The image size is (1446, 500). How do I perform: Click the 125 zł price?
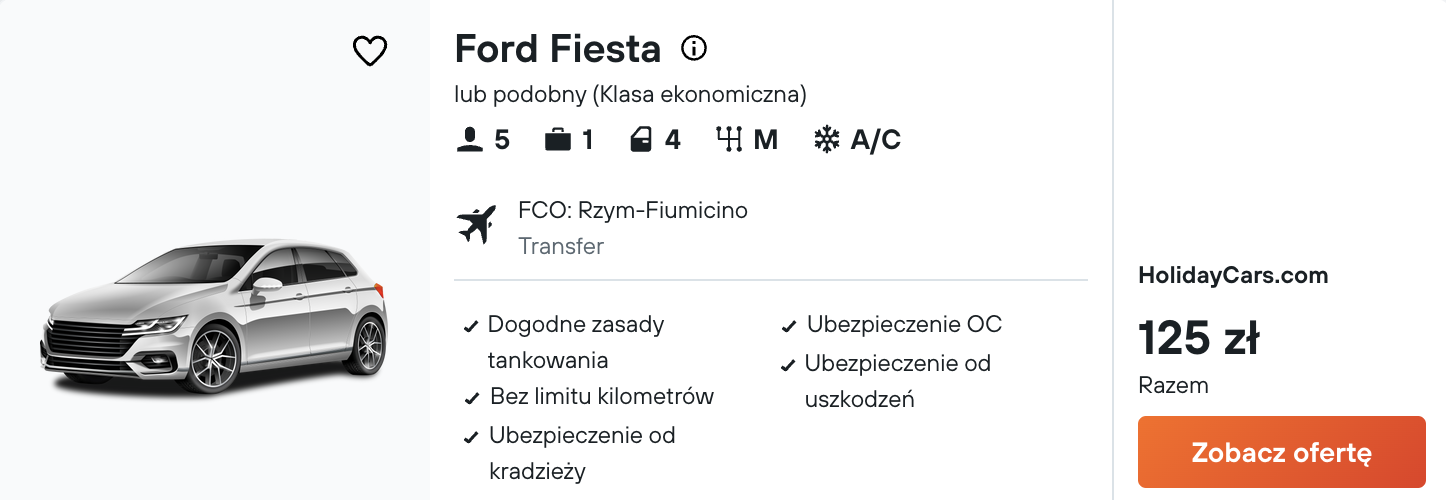click(1198, 339)
